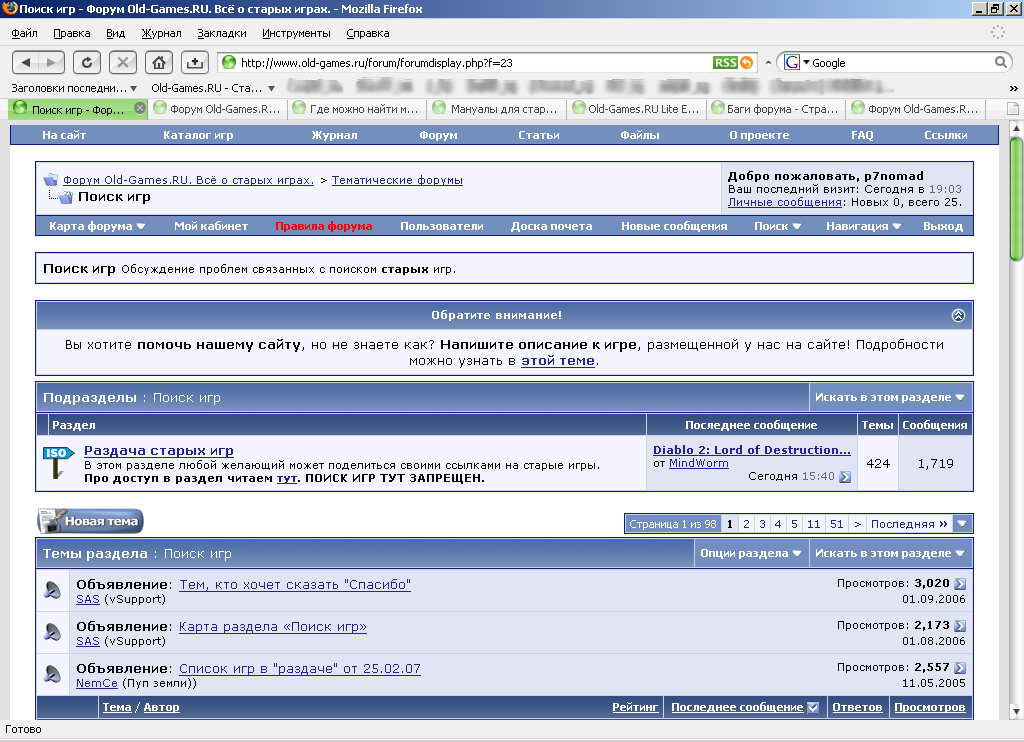Open 'Правила форума' link
1024x742 pixels.
pos(323,226)
